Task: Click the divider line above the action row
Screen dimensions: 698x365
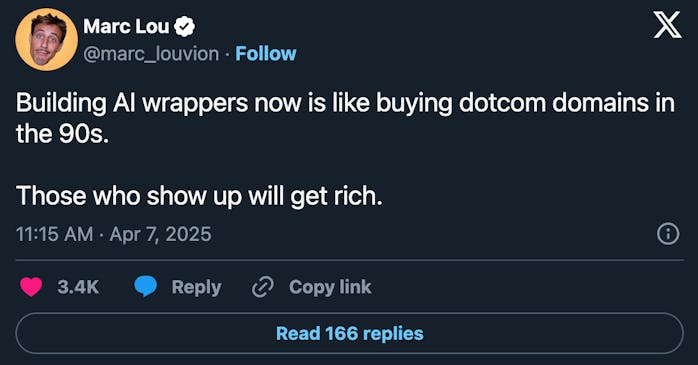Action: [x=349, y=260]
